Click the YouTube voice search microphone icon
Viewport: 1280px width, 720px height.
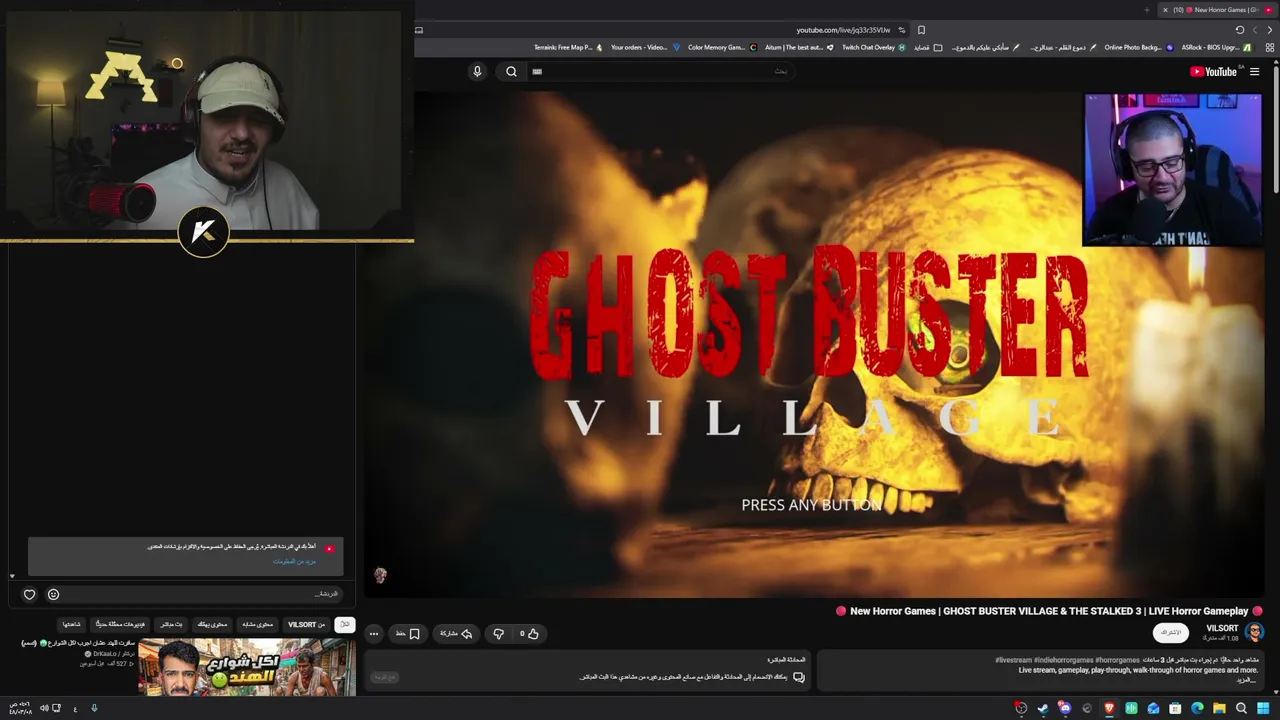coord(477,71)
